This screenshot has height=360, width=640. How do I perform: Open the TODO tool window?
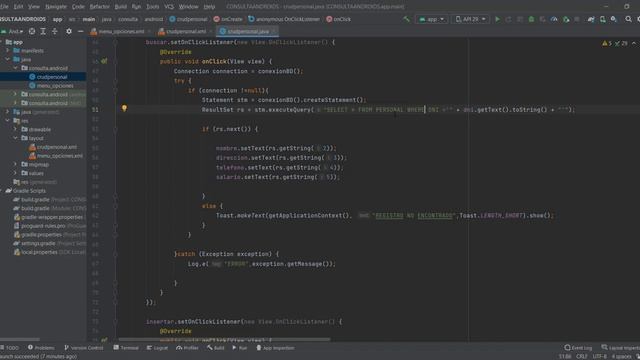(10, 348)
